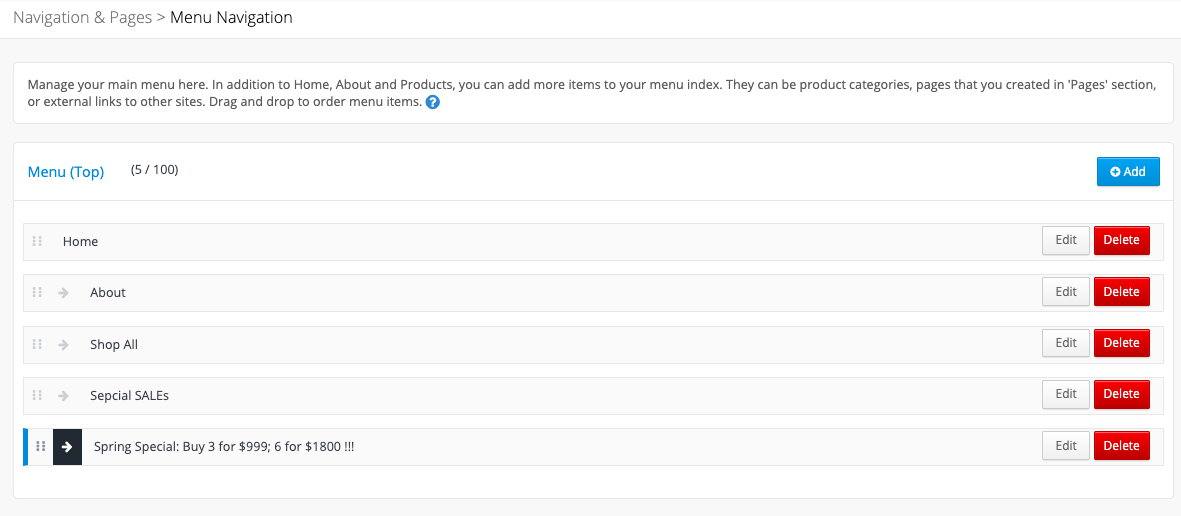
Task: Click the indent arrow next to Shop All
Action: click(x=63, y=344)
